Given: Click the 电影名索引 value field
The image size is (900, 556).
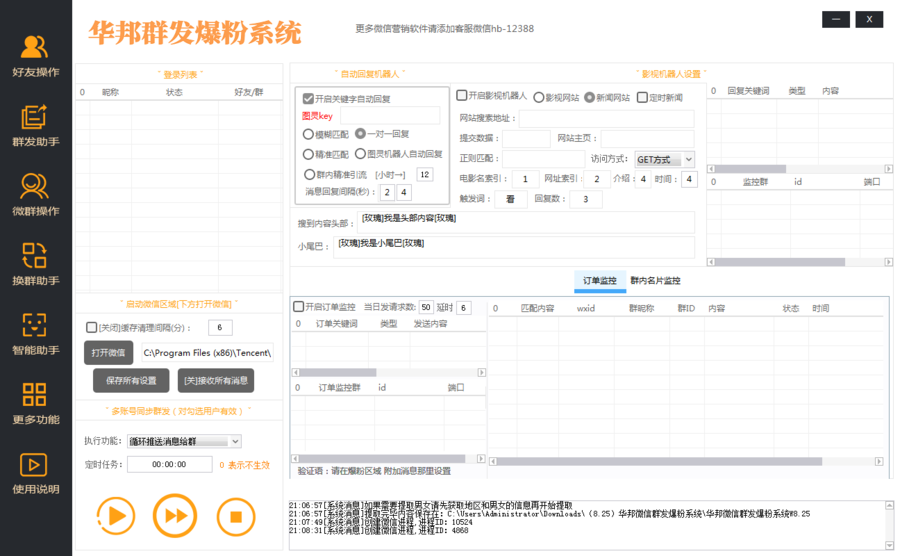Looking at the screenshot, I should [x=525, y=179].
